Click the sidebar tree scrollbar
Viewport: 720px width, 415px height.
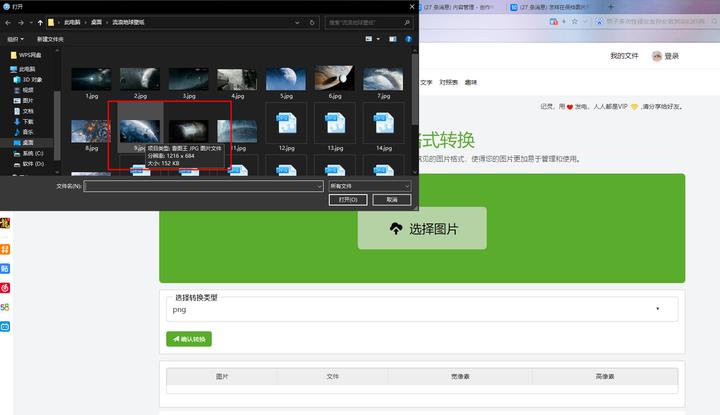tap(57, 125)
